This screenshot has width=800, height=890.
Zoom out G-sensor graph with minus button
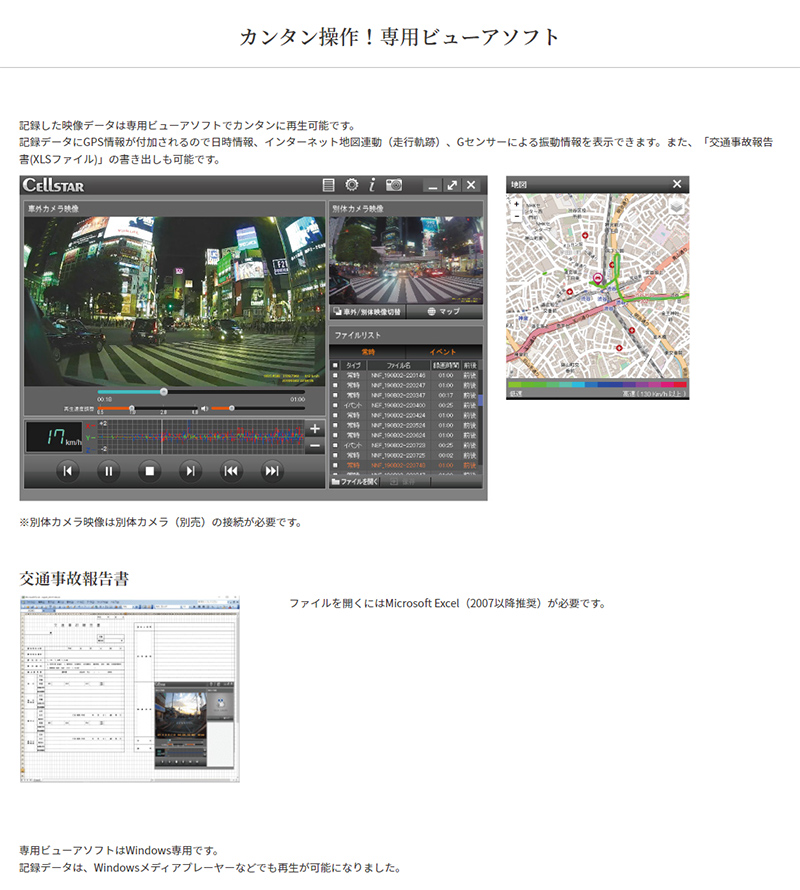tap(315, 446)
